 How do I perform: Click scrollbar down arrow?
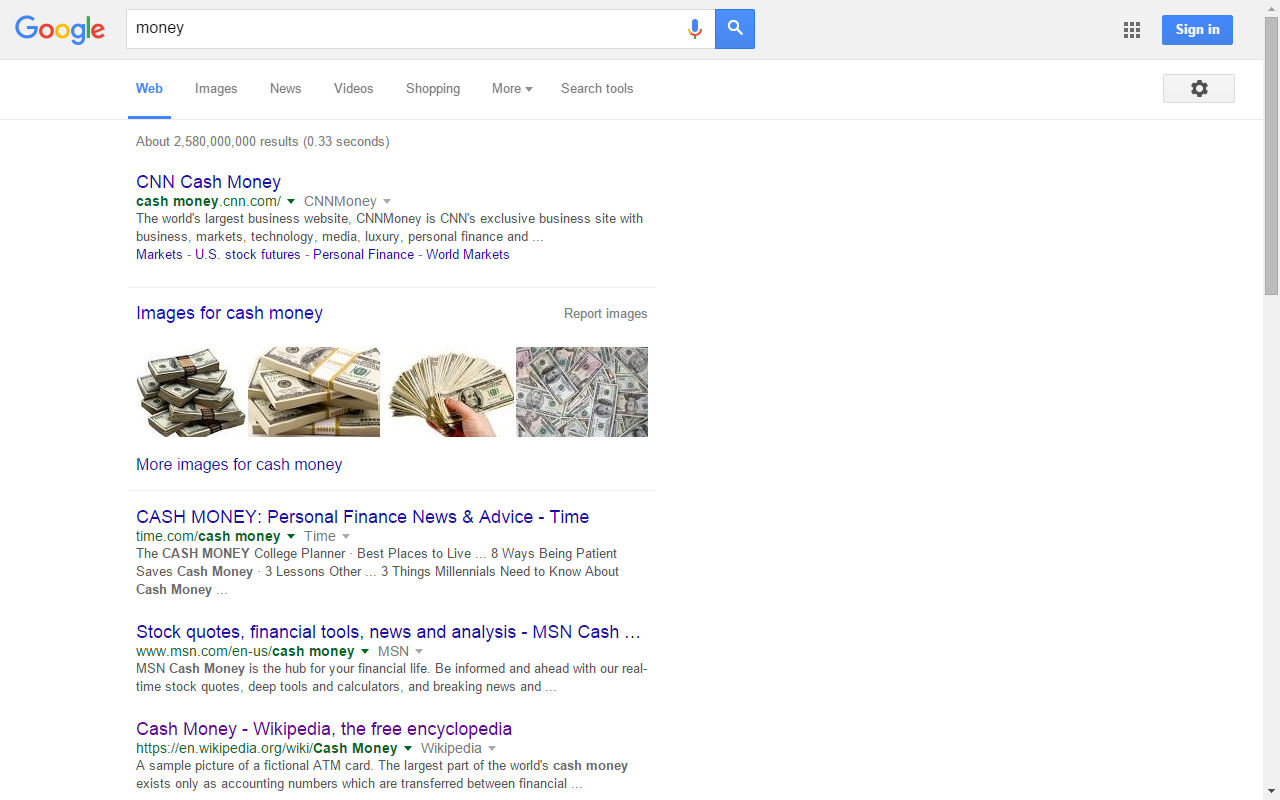click(1271, 792)
